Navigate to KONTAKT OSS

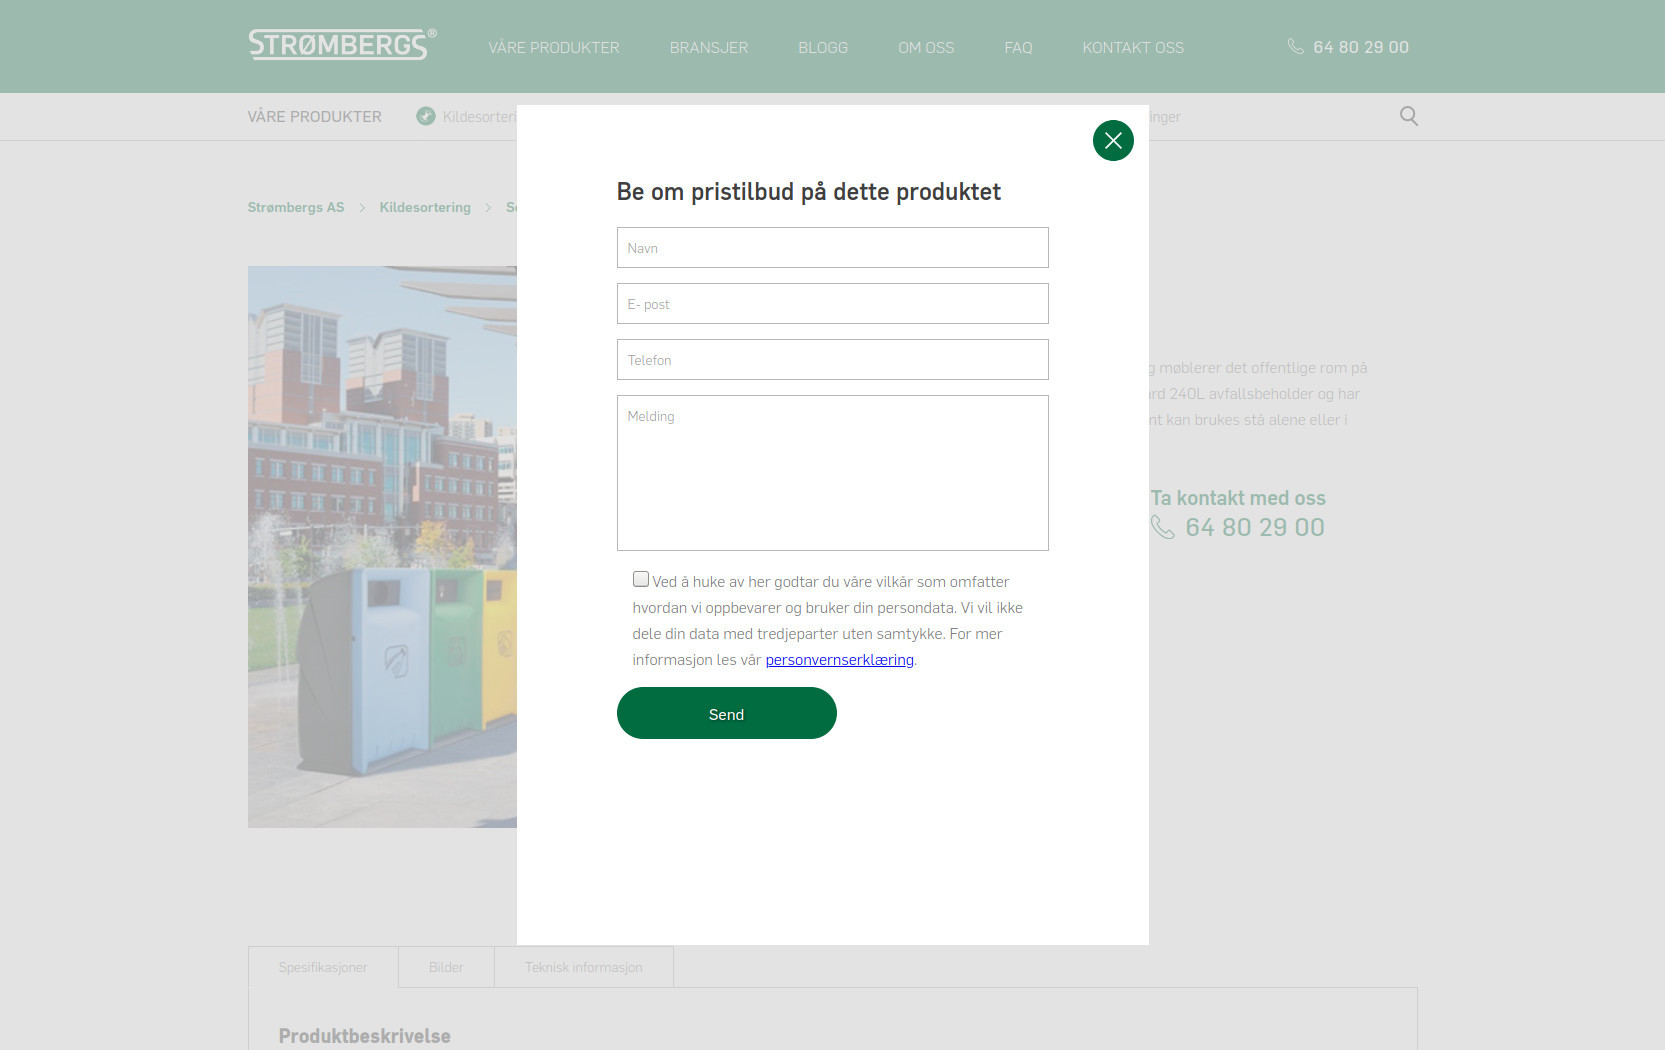point(1133,47)
